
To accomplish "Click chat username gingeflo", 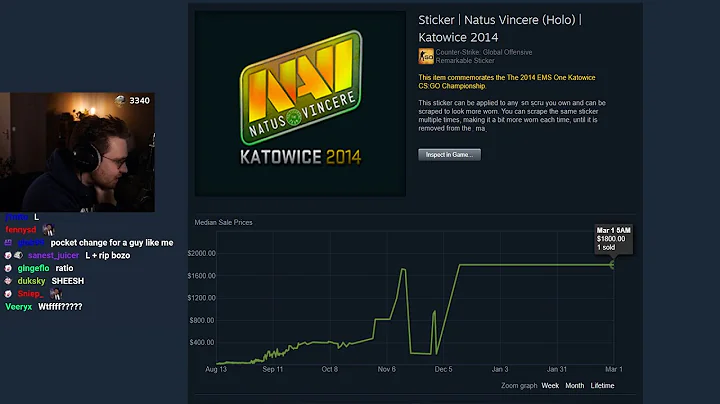I will [x=33, y=268].
